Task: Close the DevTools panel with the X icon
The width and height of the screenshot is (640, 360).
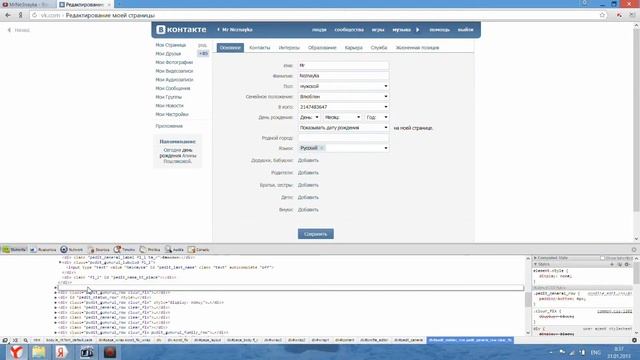Action: (634, 249)
